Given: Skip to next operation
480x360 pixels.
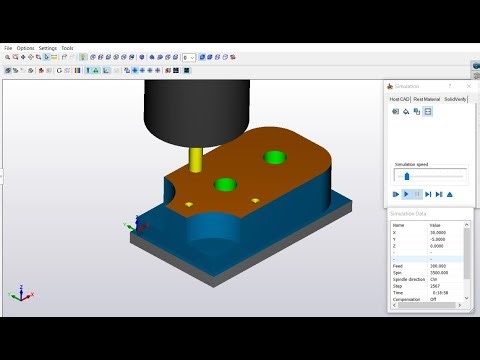Looking at the screenshot, I should [x=439, y=194].
